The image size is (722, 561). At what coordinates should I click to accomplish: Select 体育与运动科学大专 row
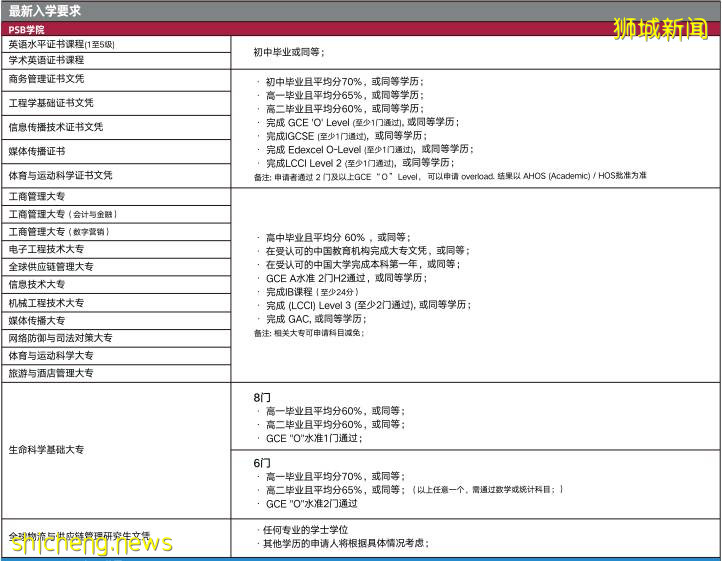coord(116,356)
